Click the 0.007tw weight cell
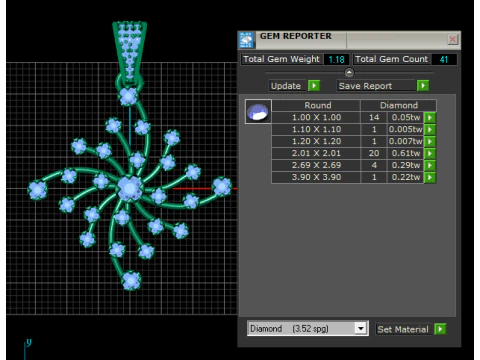The image size is (480, 360). [405, 141]
